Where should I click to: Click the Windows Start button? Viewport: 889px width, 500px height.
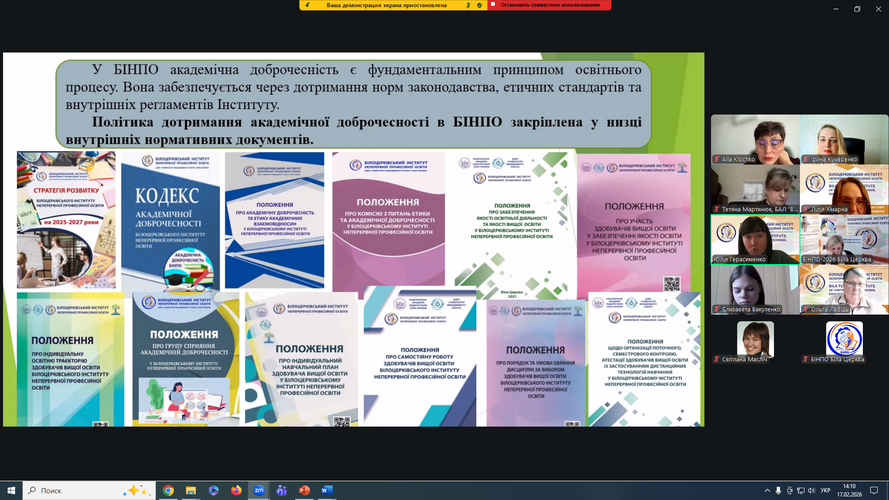[11, 491]
